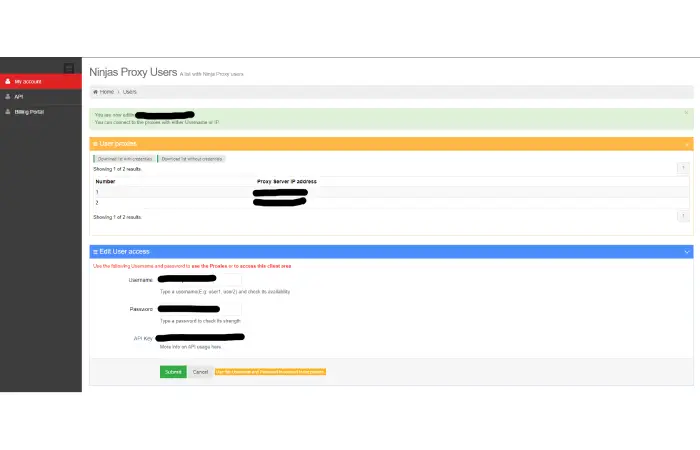Select proxy table row number 1
This screenshot has width=700, height=450.
(x=391, y=192)
